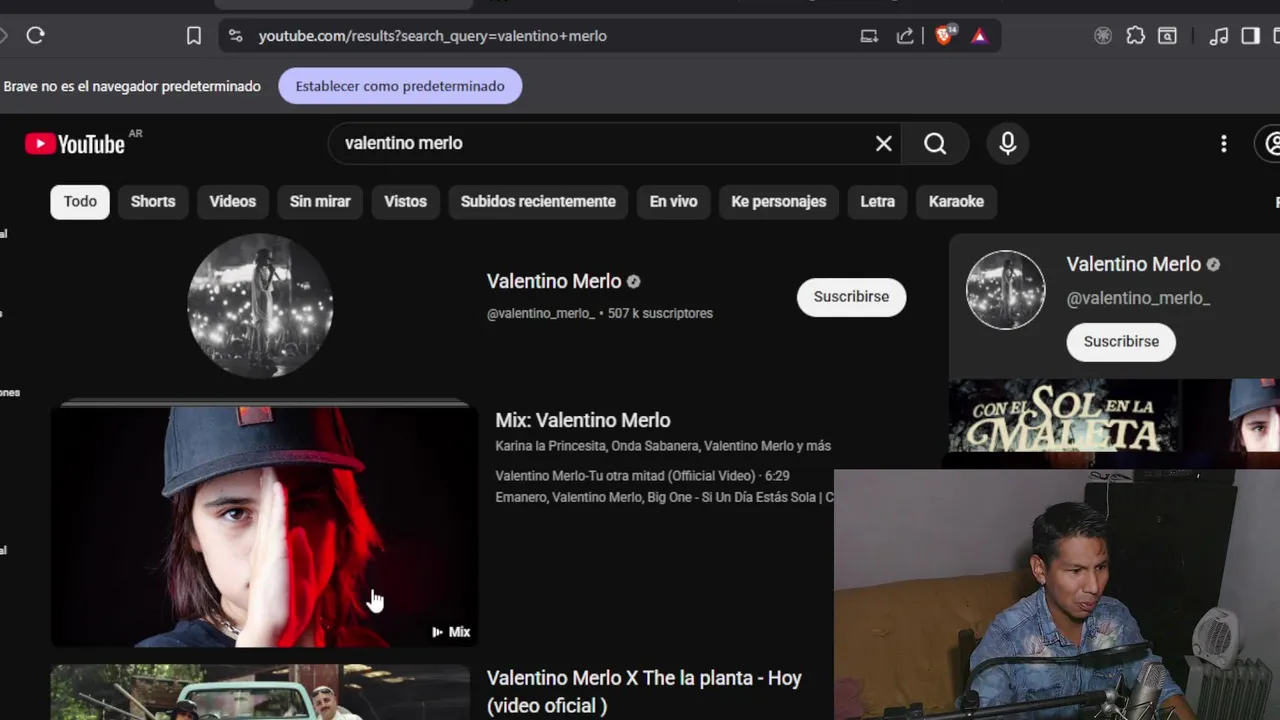
Task: Open the Brave Shields lion icon
Action: click(x=944, y=36)
